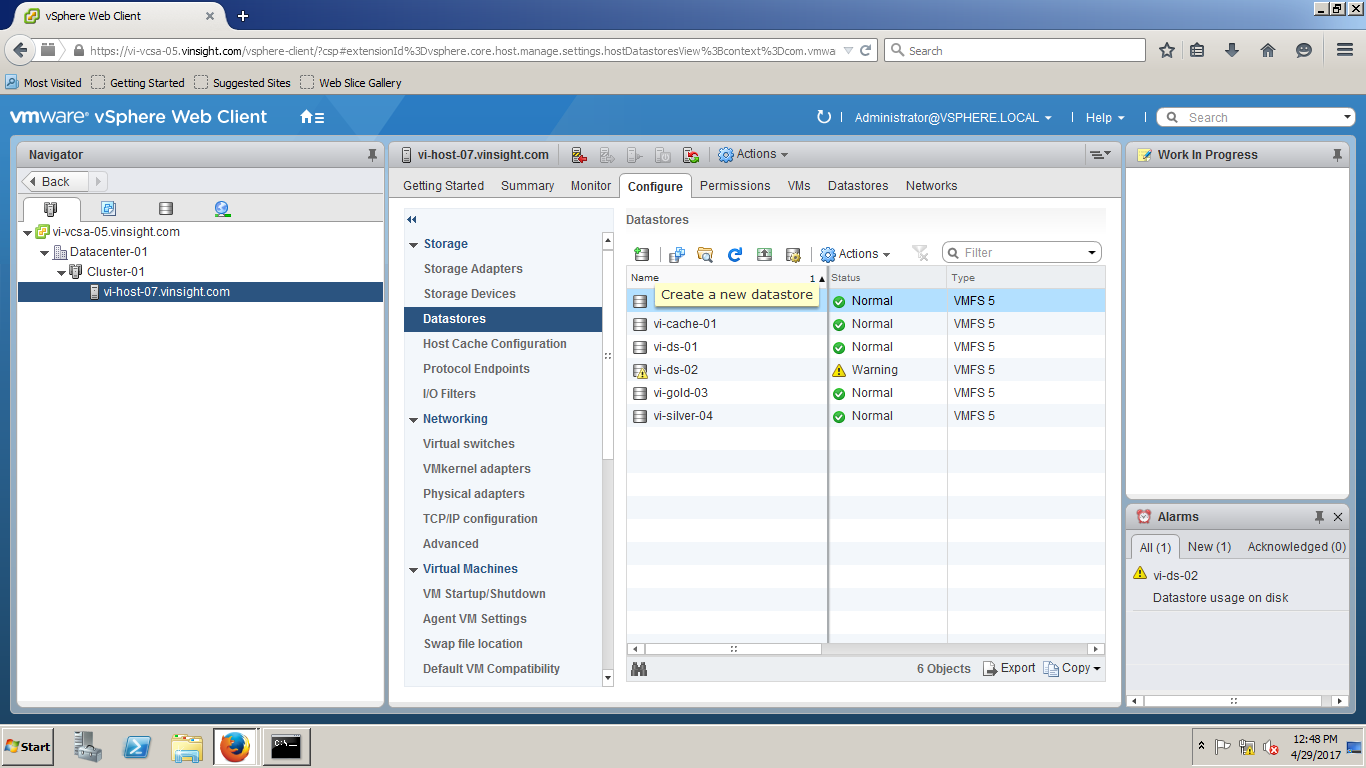
Task: Select the vi-ds-02 datastore row
Action: point(866,370)
